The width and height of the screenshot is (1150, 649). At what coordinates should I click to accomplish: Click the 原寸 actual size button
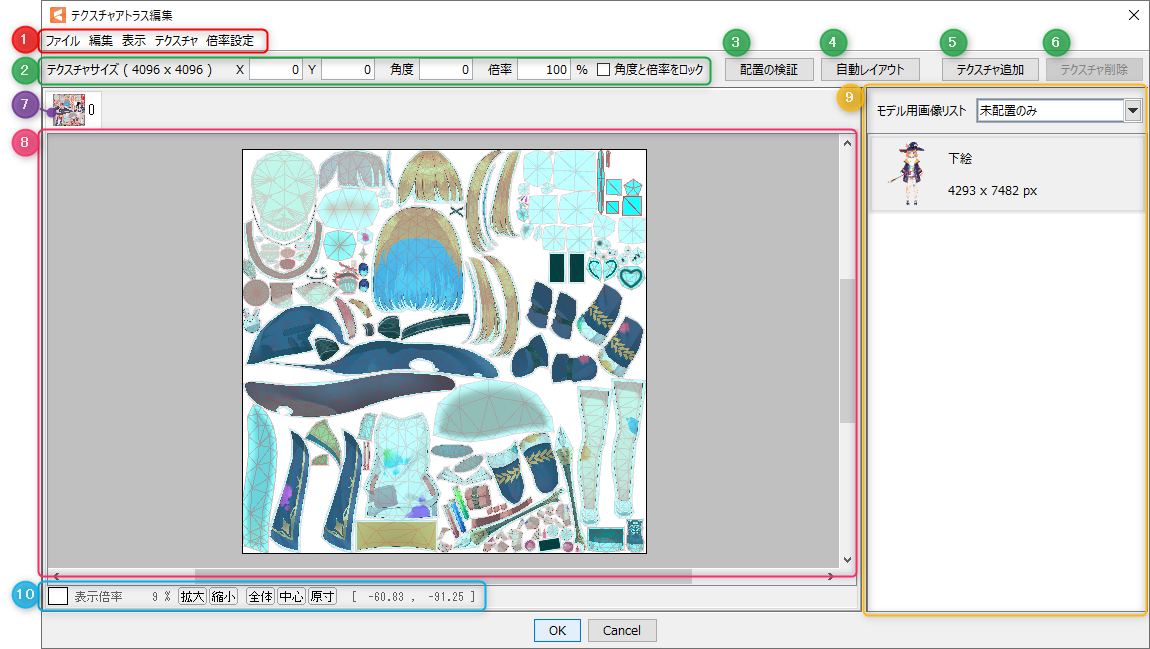(322, 596)
